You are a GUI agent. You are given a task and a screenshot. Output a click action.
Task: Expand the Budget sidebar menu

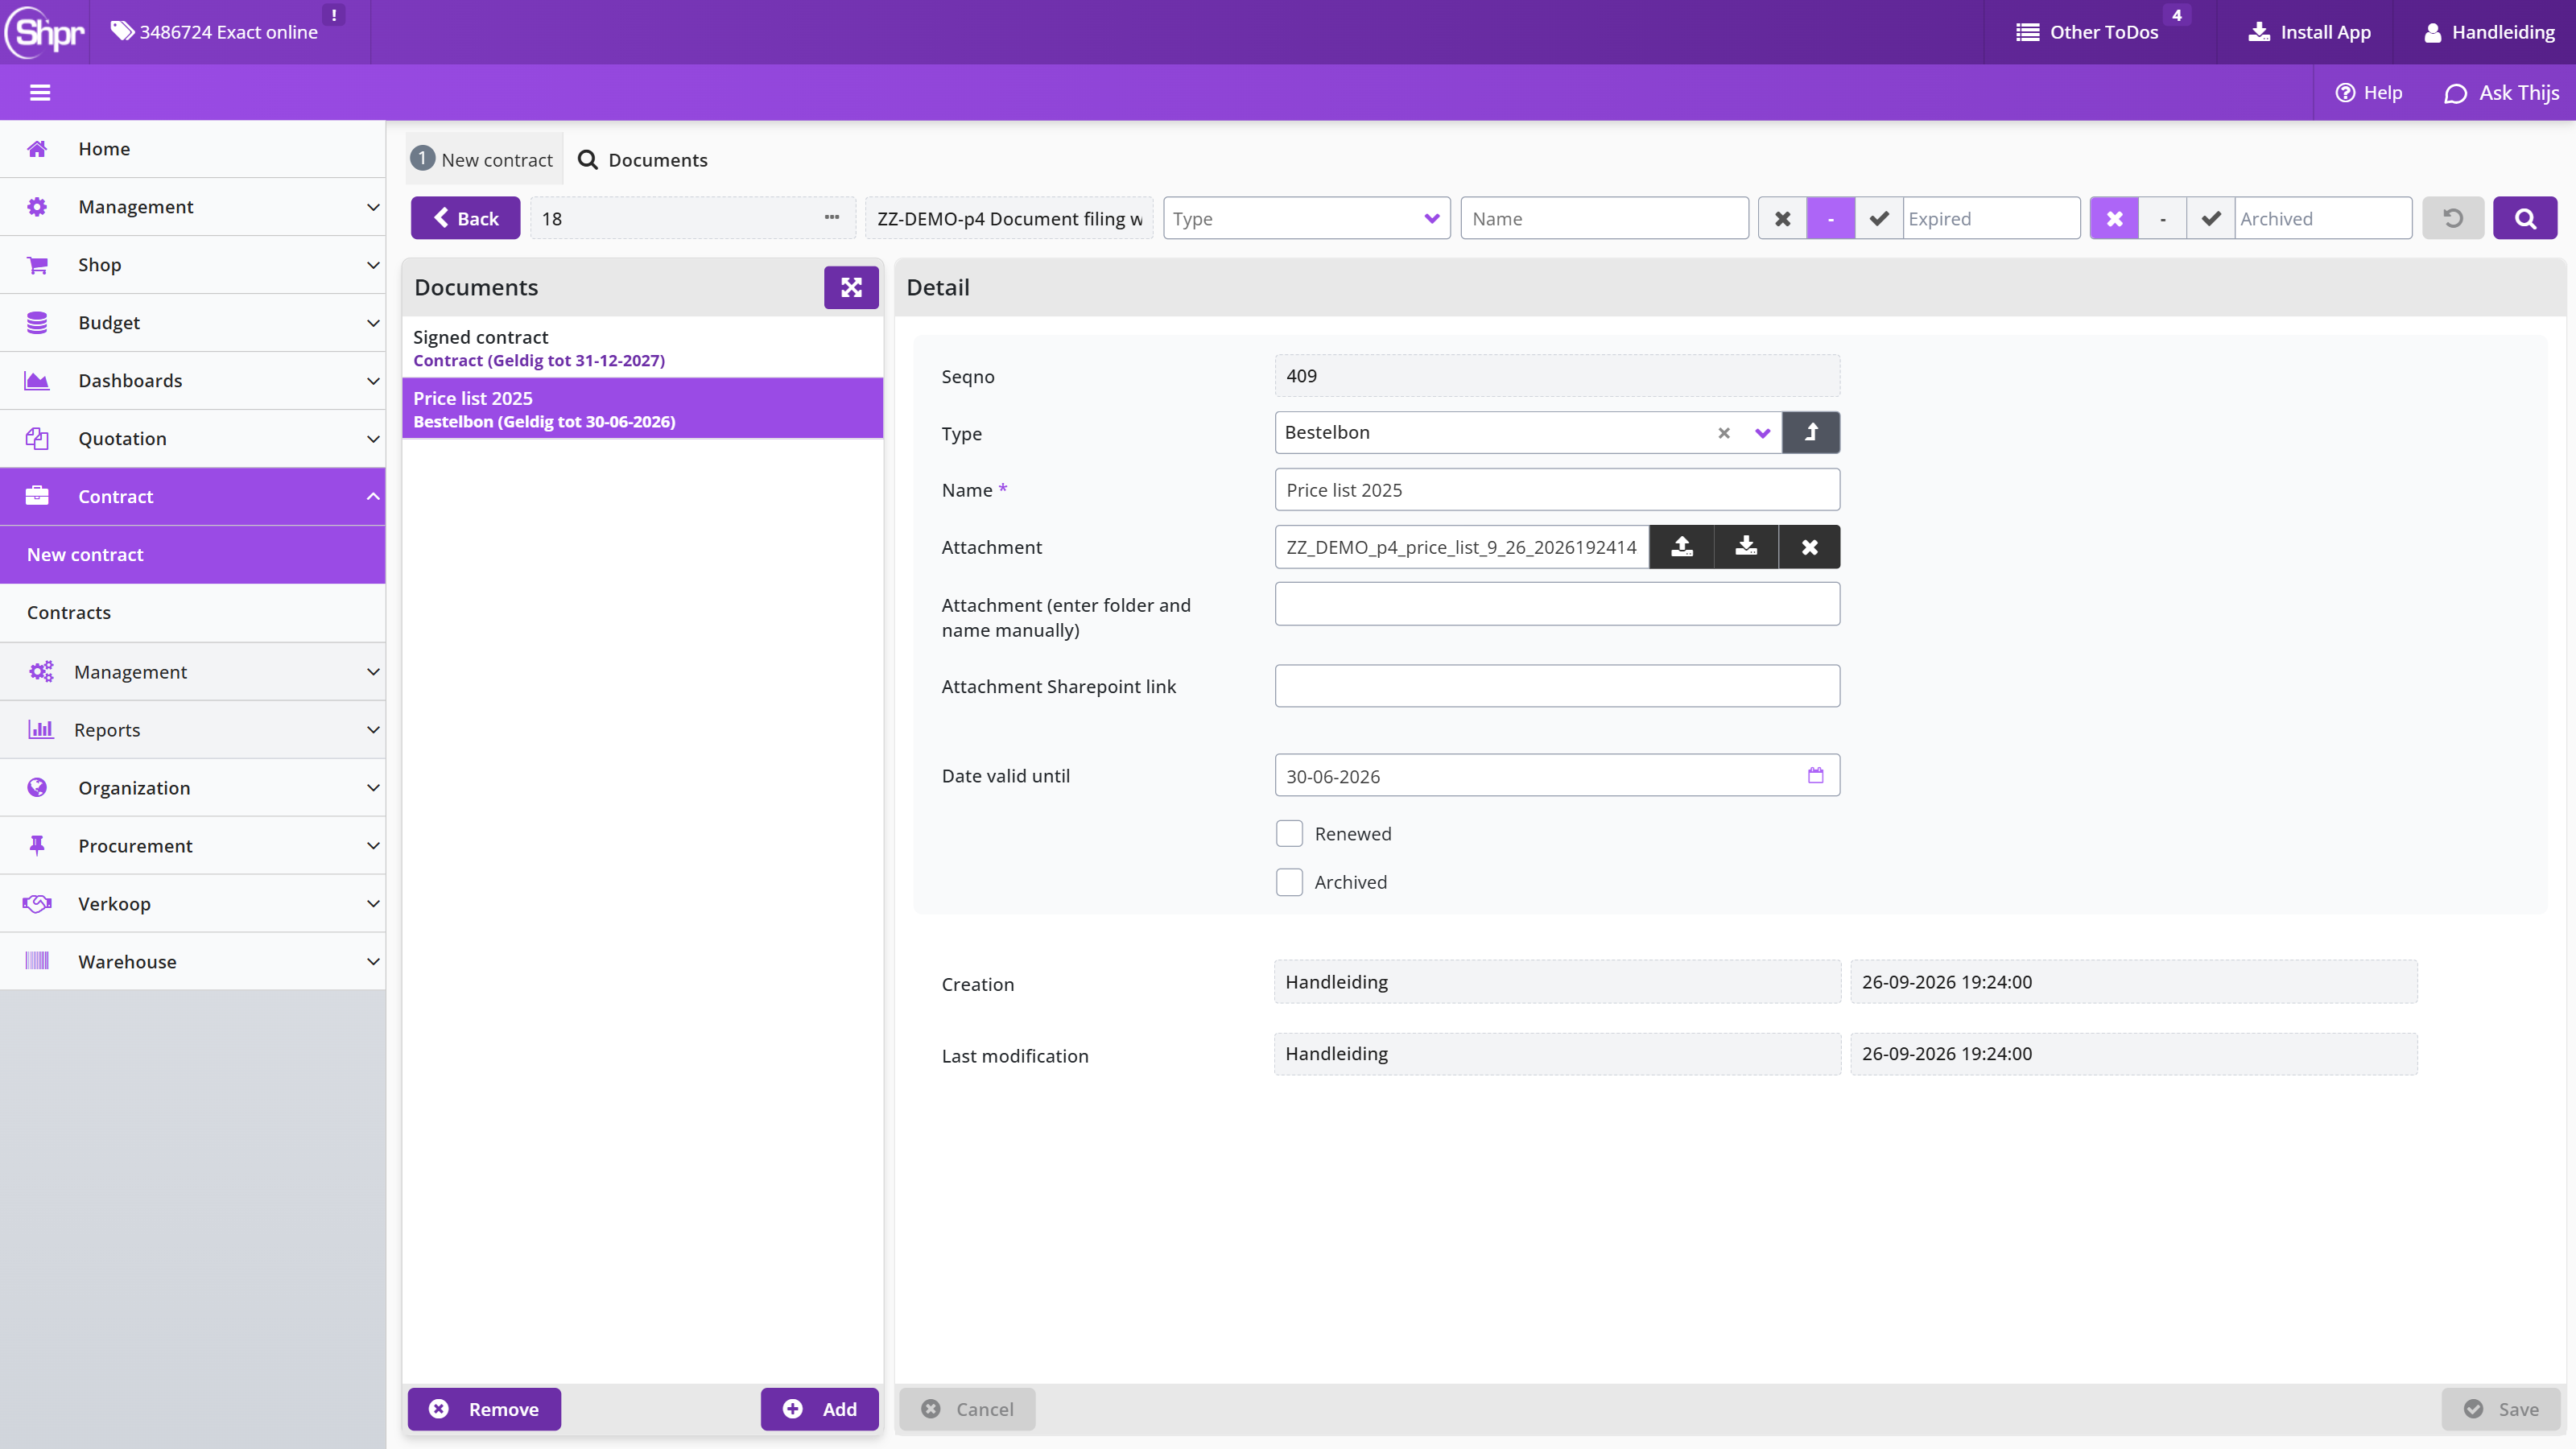pos(192,323)
